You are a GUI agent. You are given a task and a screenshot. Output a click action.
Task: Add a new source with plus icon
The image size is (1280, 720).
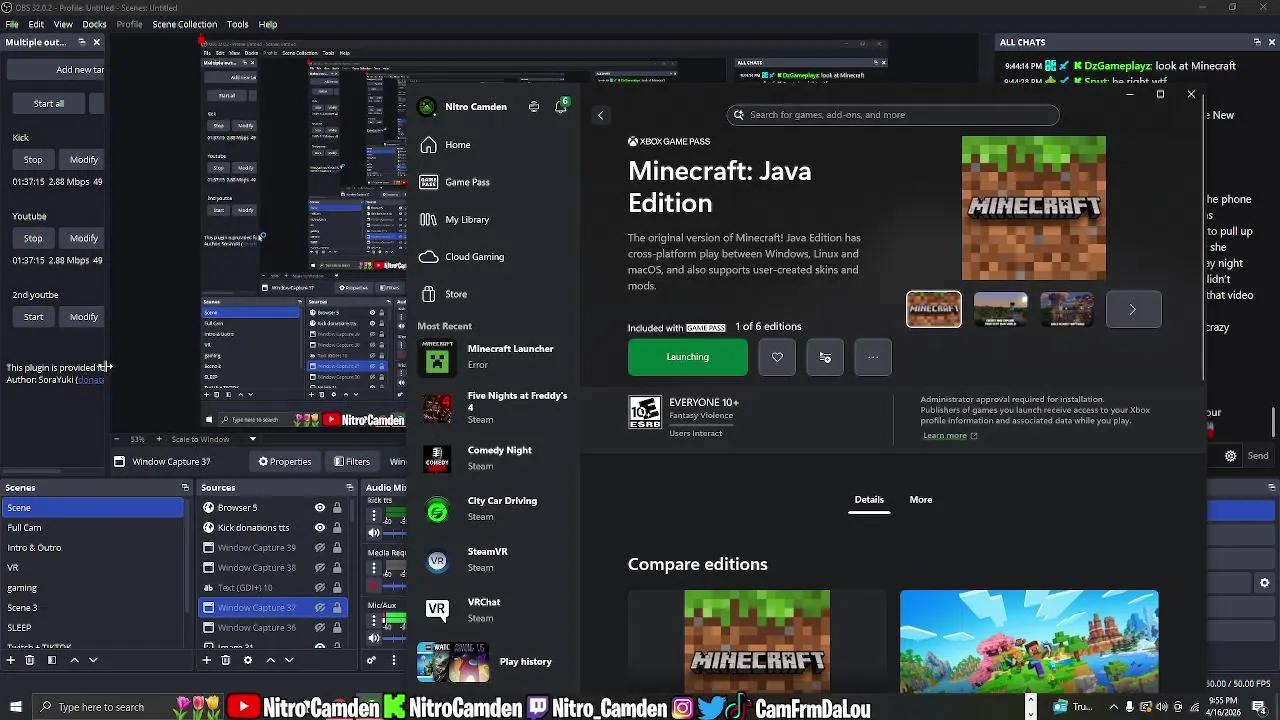(206, 660)
